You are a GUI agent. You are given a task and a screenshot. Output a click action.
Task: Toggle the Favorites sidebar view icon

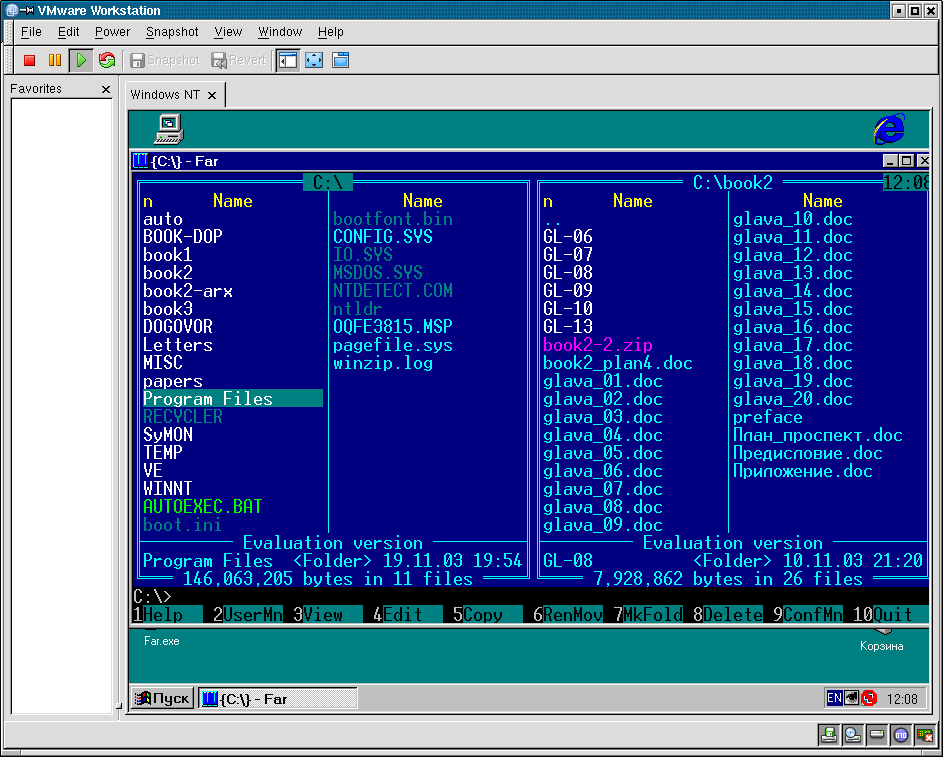[x=288, y=60]
